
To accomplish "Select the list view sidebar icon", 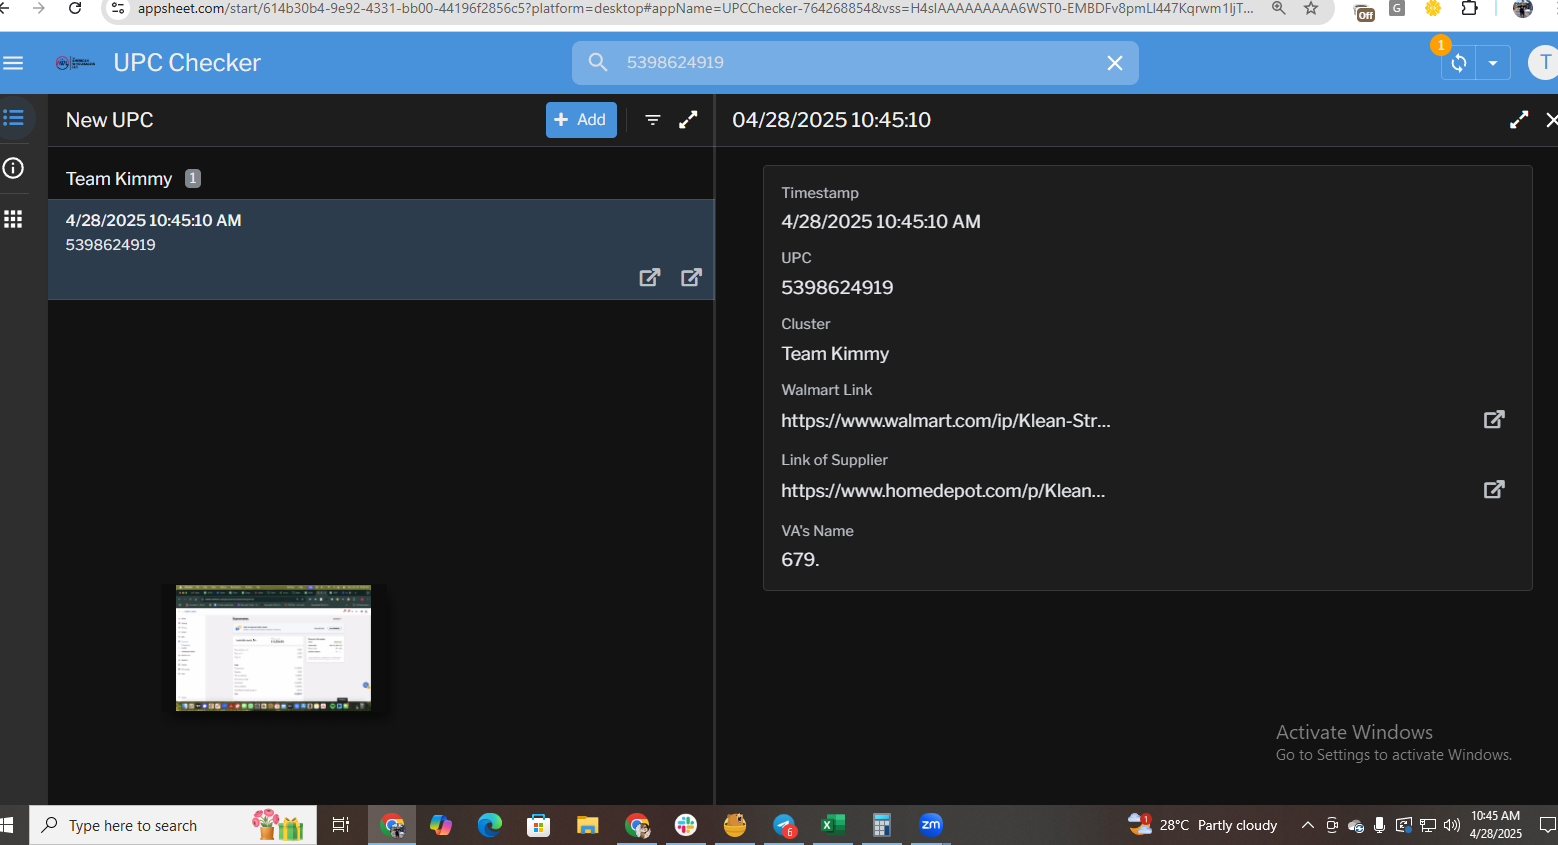I will (13, 118).
